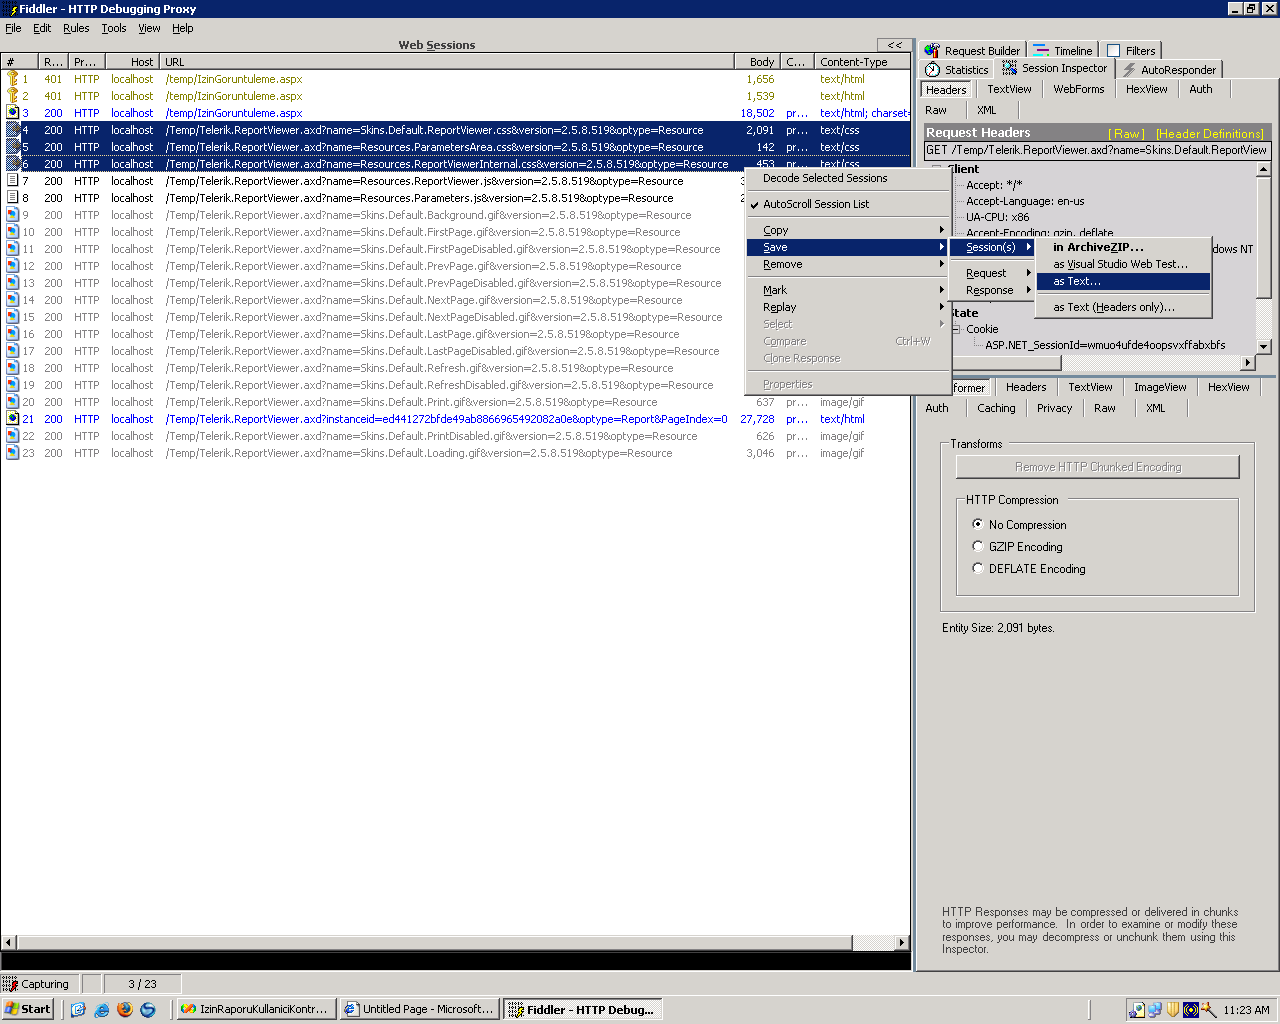Click the AutoResponder lightning icon
This screenshot has width=1280, height=1024.
pyautogui.click(x=1129, y=69)
